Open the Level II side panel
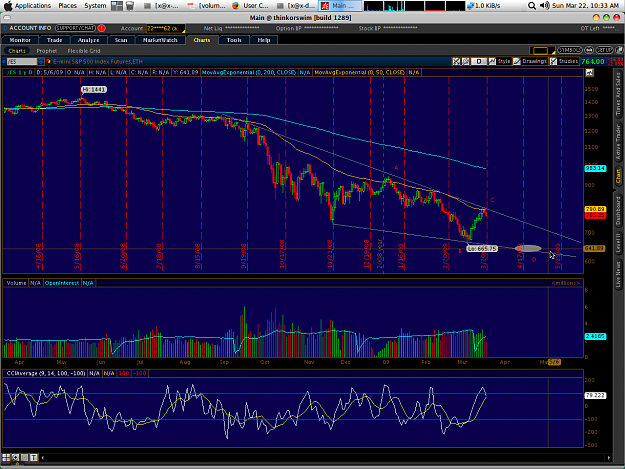The width and height of the screenshot is (625, 469). coord(618,243)
